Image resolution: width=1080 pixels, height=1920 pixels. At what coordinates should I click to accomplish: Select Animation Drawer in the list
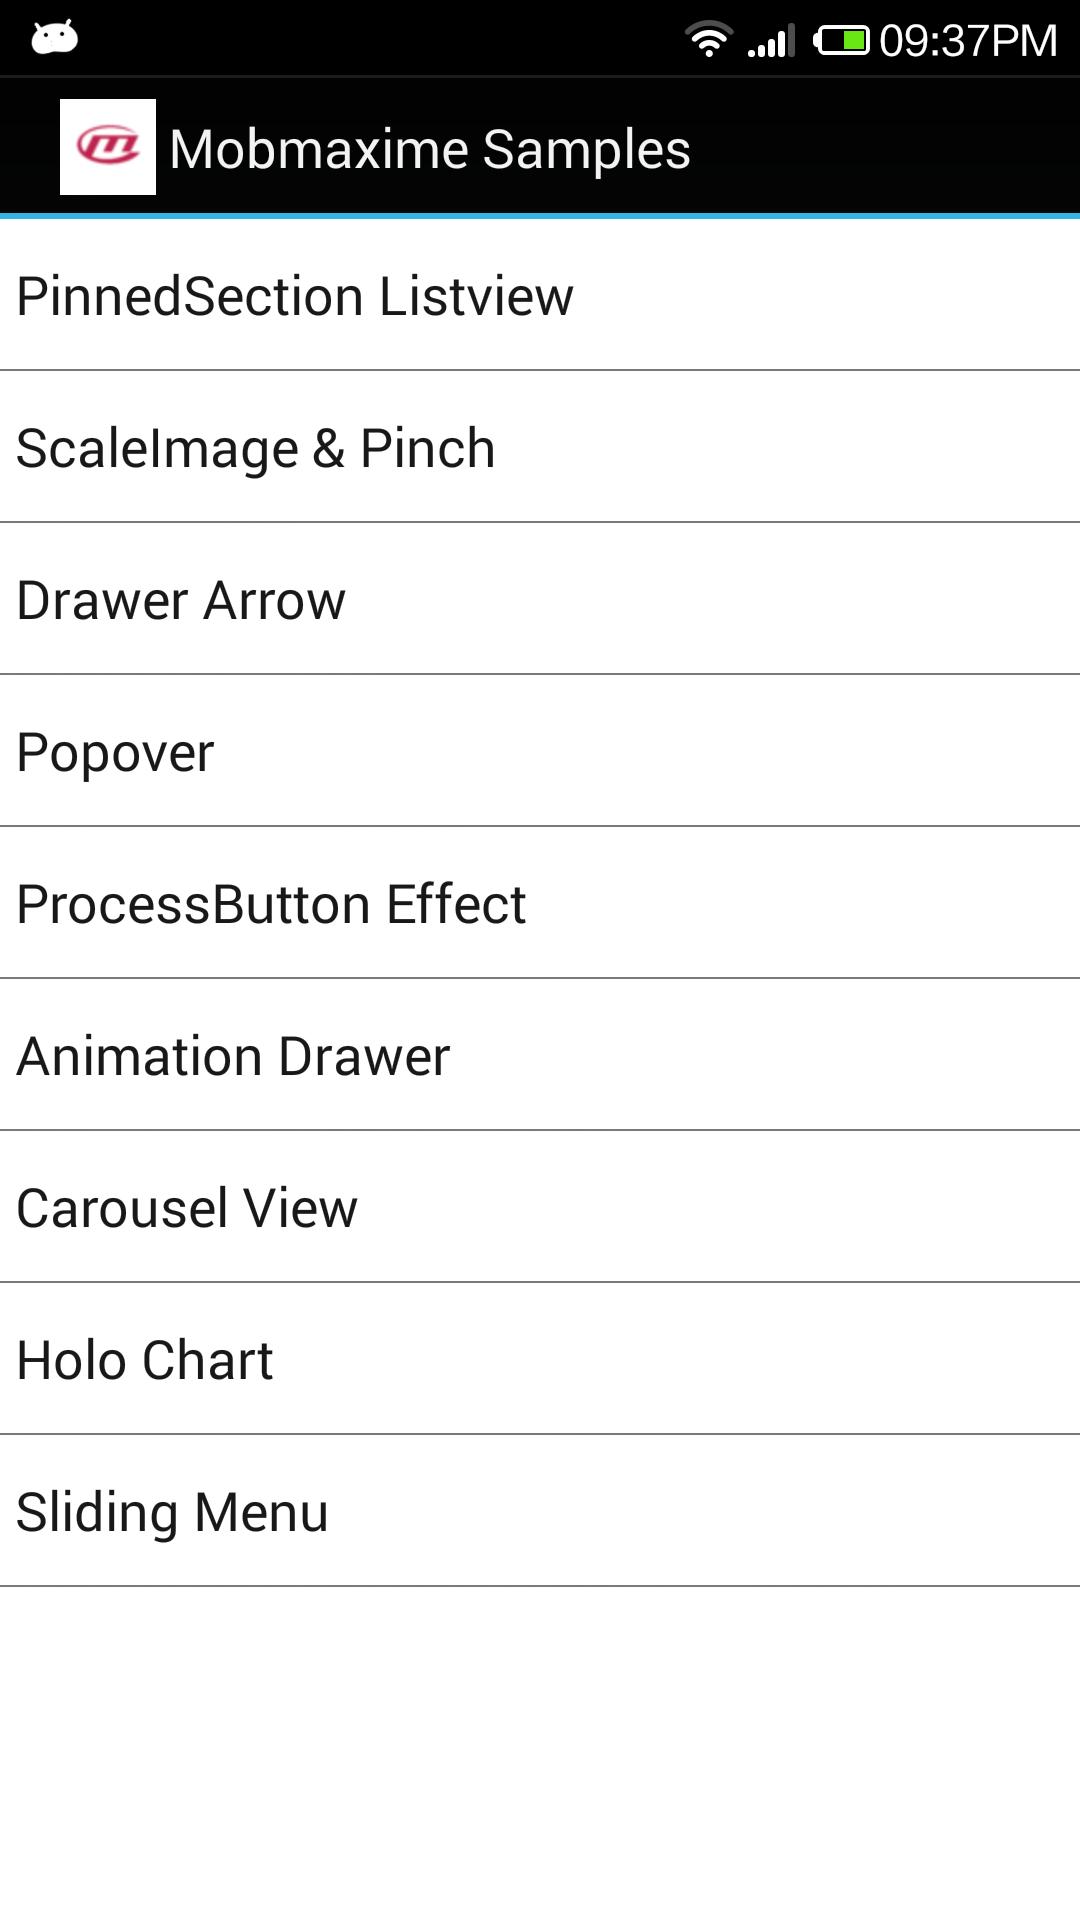coord(232,1056)
